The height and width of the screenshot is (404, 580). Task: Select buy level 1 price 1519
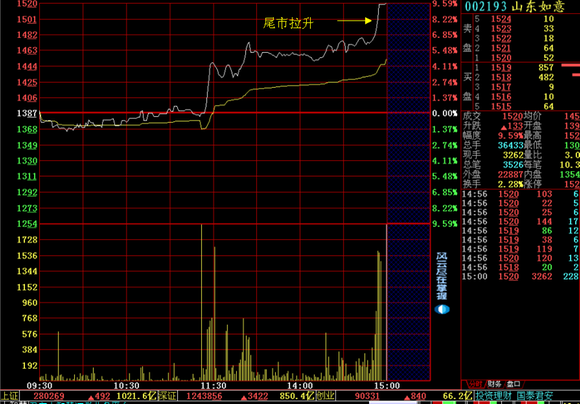pyautogui.click(x=501, y=68)
